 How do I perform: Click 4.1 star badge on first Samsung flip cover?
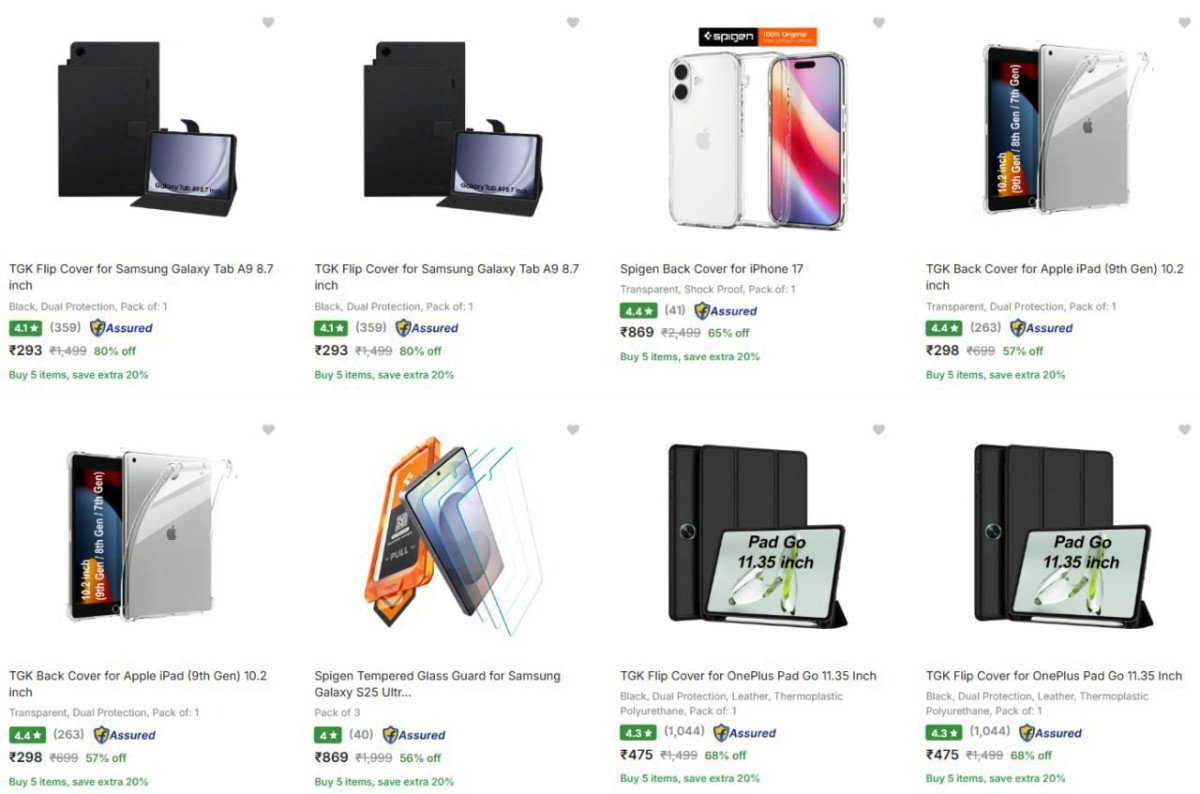(25, 328)
